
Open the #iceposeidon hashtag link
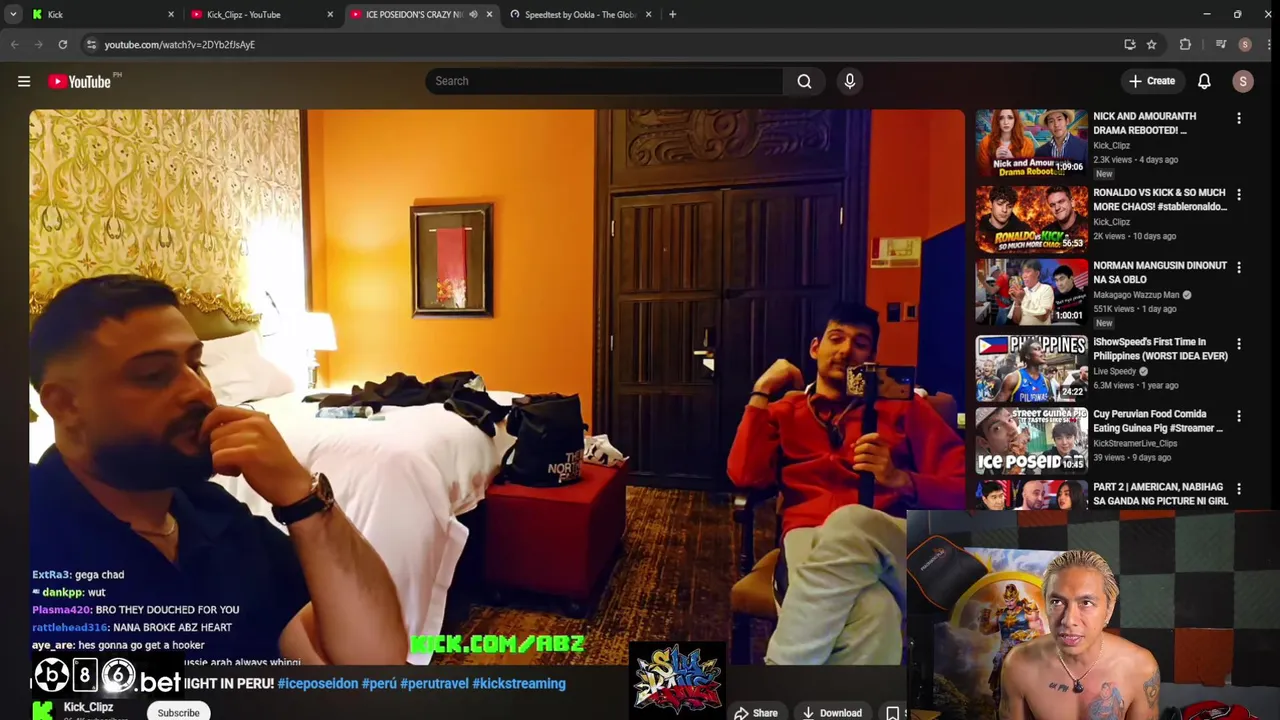(x=318, y=684)
